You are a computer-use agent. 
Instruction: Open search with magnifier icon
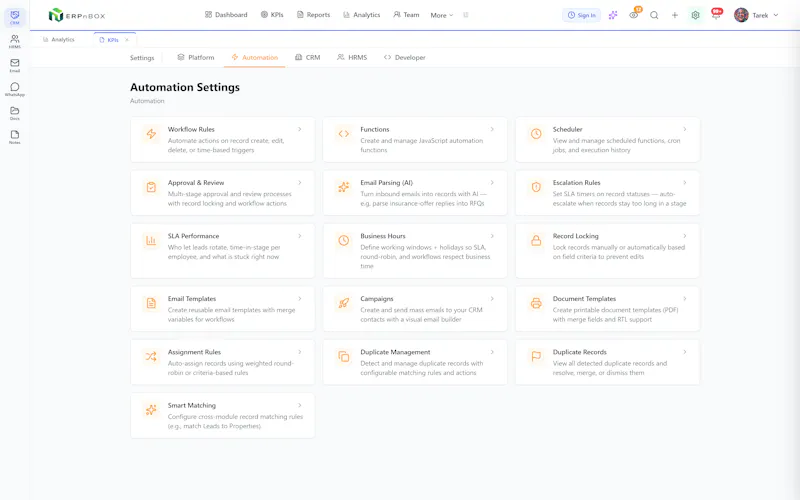pos(654,15)
